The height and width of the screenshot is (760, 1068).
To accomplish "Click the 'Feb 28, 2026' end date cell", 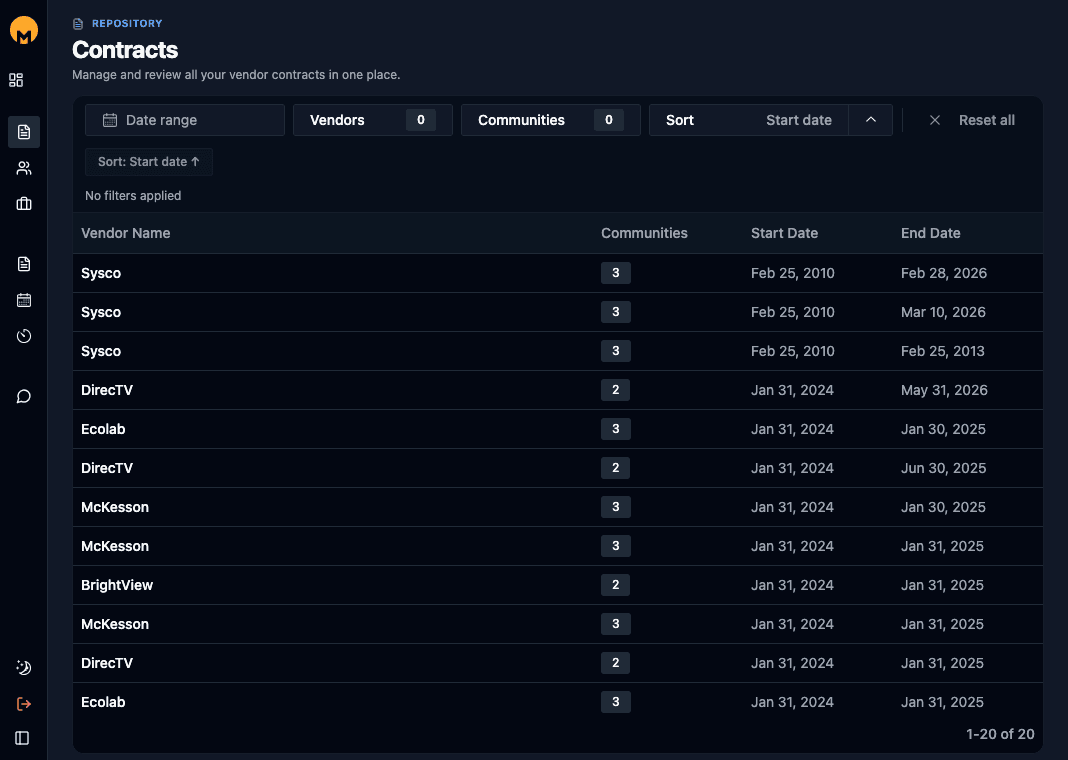I will pos(943,273).
